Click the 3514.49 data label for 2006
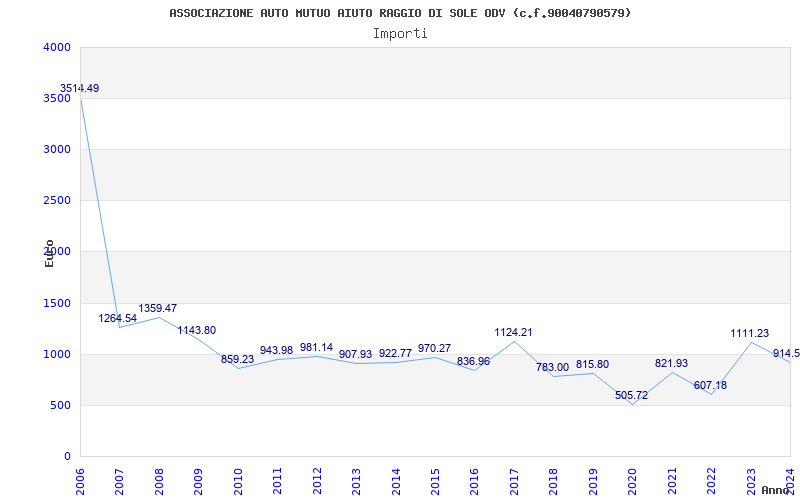 (79, 89)
